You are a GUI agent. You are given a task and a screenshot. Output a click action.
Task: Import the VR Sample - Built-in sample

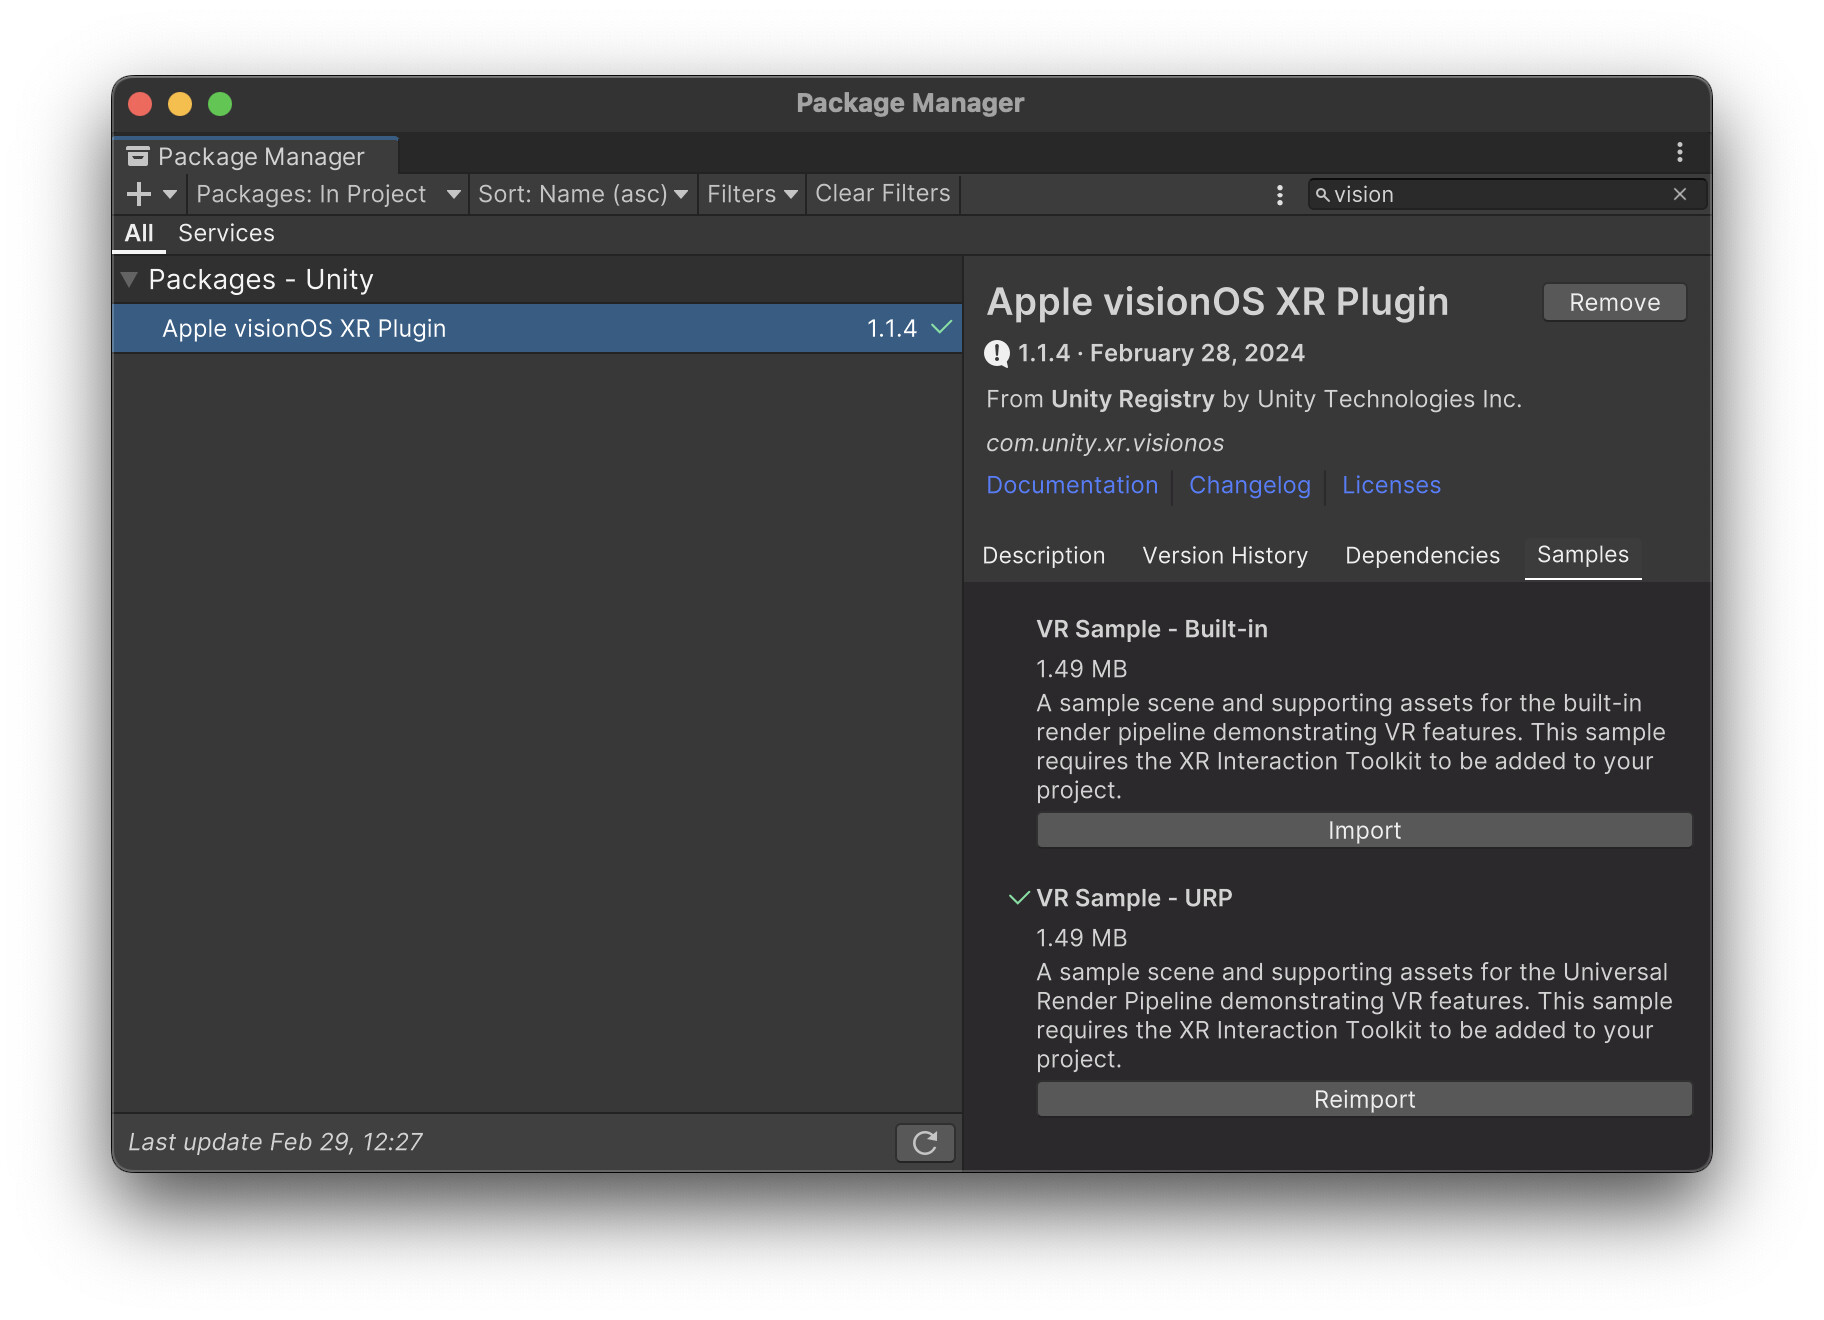pos(1364,830)
